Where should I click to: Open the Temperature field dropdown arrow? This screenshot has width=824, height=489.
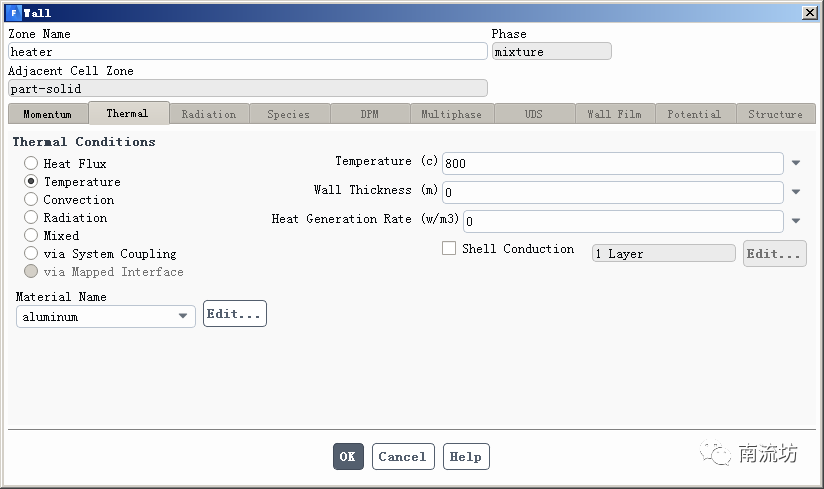tap(796, 163)
